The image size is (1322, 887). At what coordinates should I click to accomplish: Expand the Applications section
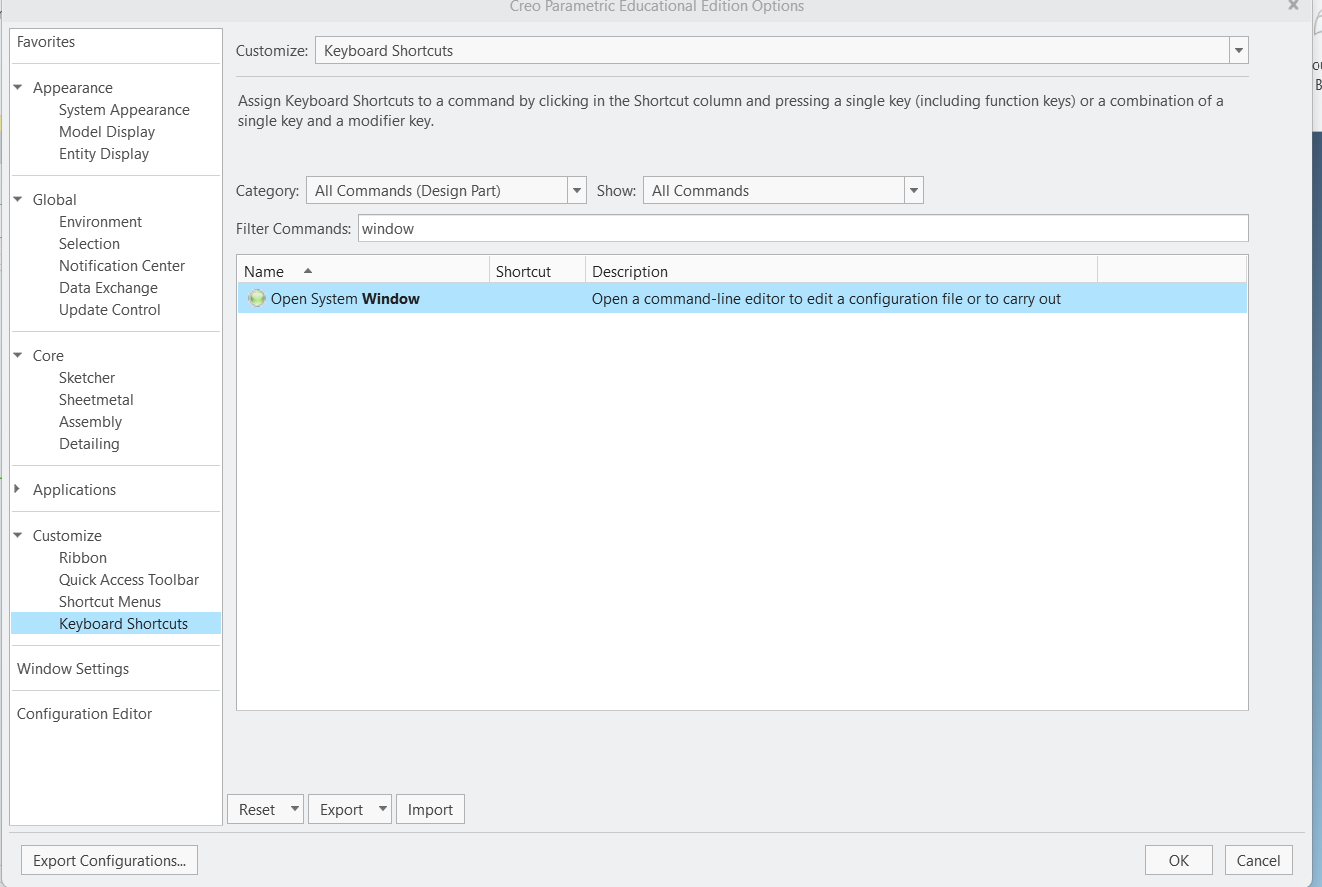click(15, 489)
